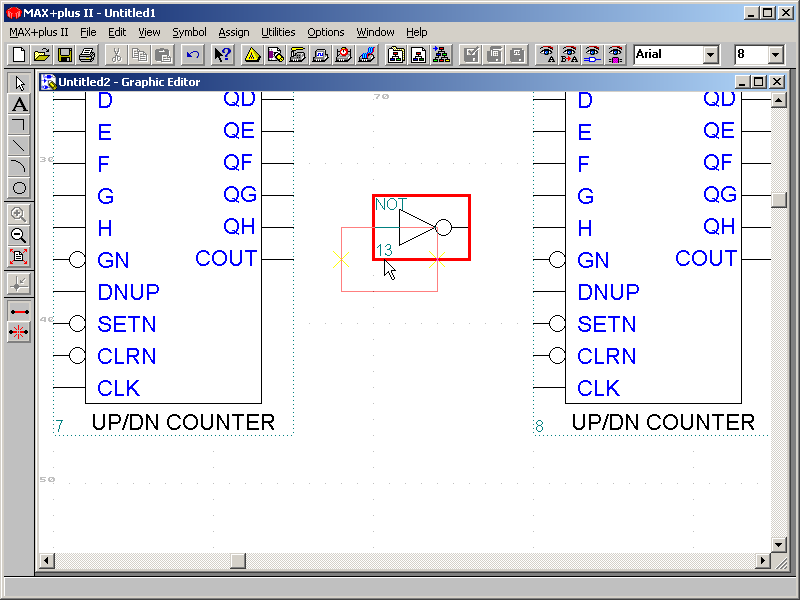The height and width of the screenshot is (600, 800).
Task: Click the vertical scrollbar down arrow
Action: 779,543
